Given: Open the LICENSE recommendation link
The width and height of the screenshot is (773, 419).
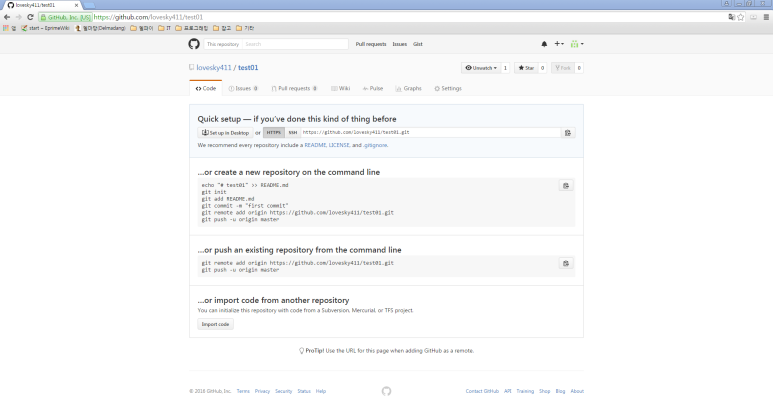Looking at the screenshot, I should click(339, 145).
